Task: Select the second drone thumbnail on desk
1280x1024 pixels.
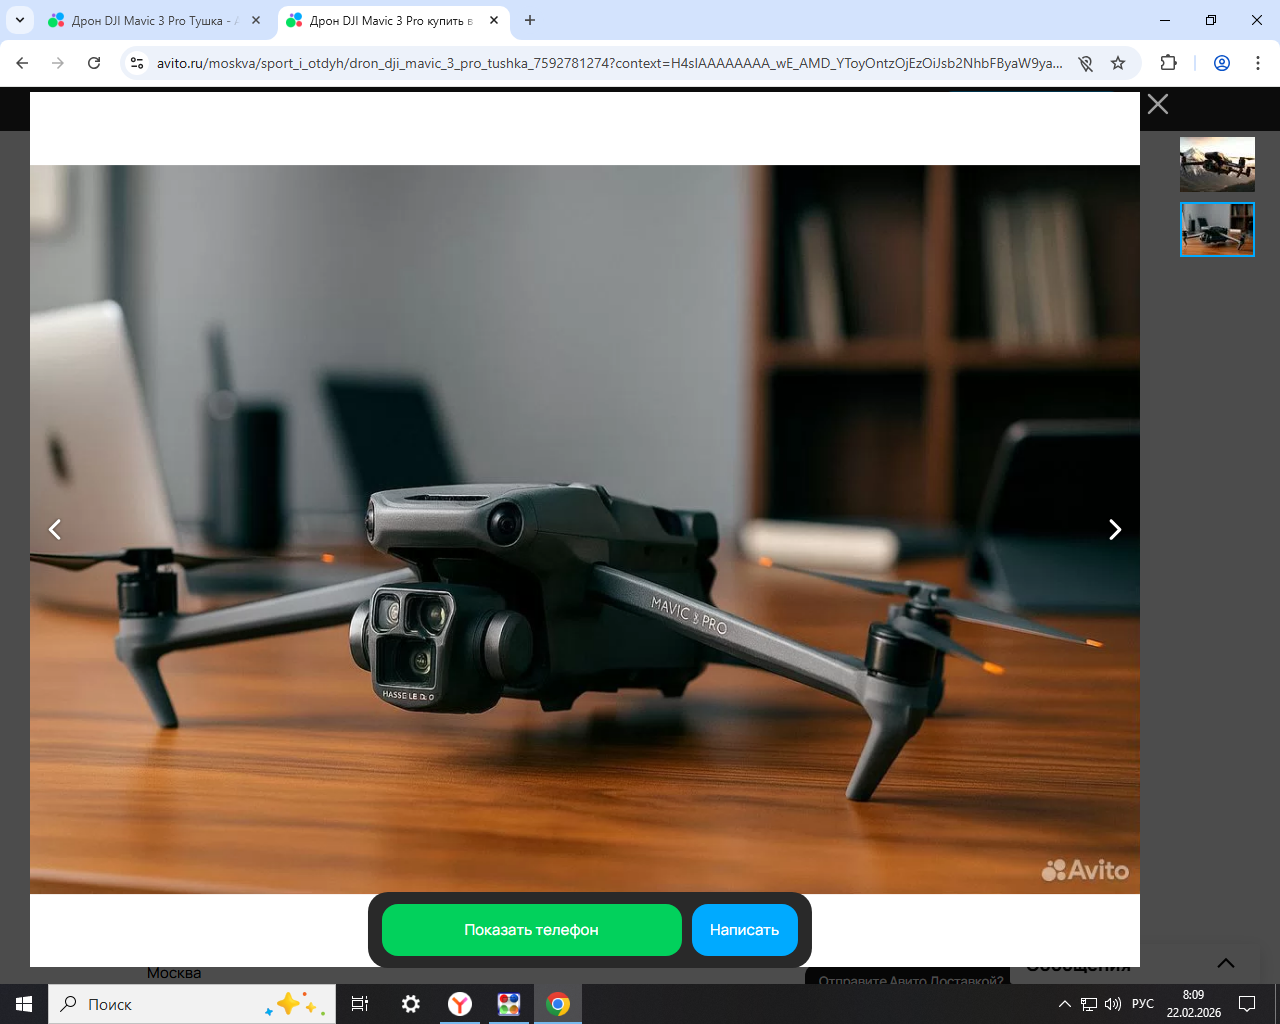Action: [1217, 229]
